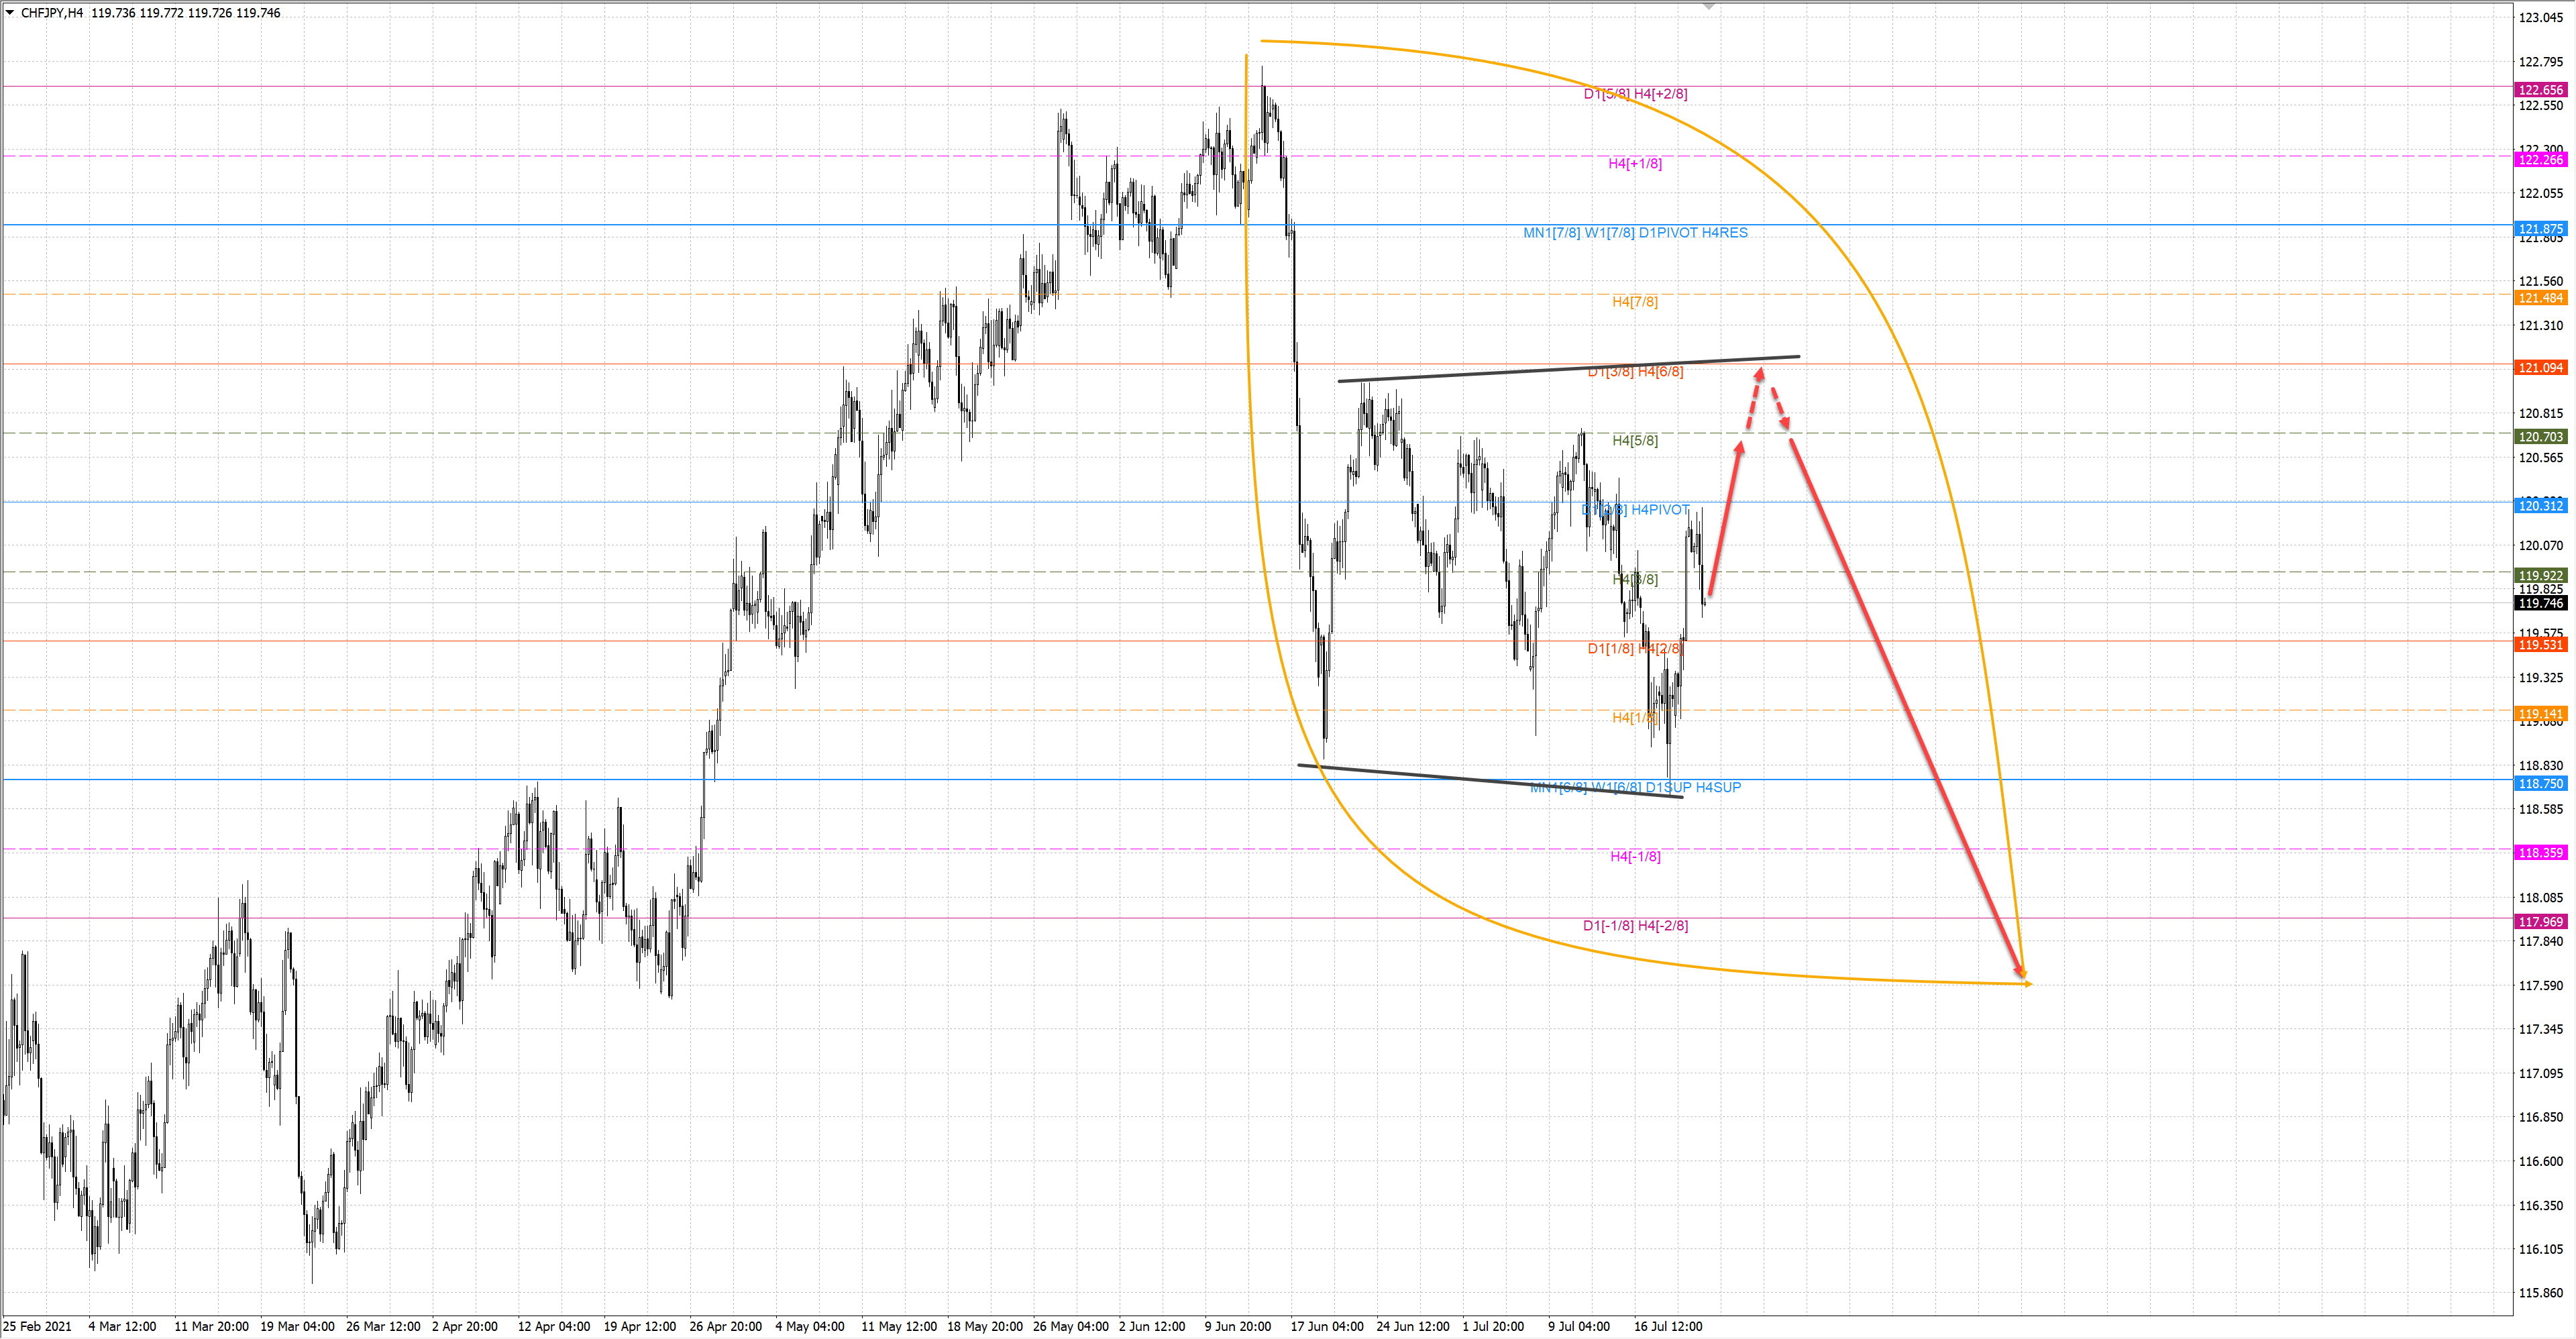Click the blue 121.875 price tag
The width and height of the screenshot is (2576, 1339).
click(2540, 229)
